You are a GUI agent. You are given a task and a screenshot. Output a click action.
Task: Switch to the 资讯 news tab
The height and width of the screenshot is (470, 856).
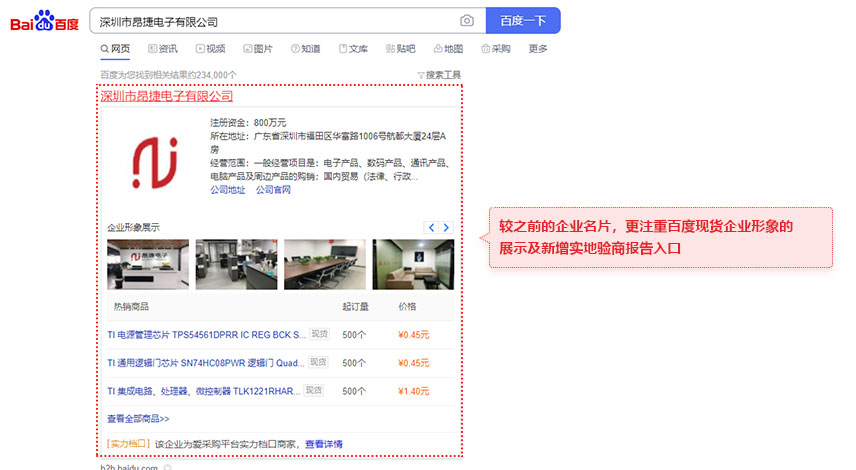click(x=163, y=48)
